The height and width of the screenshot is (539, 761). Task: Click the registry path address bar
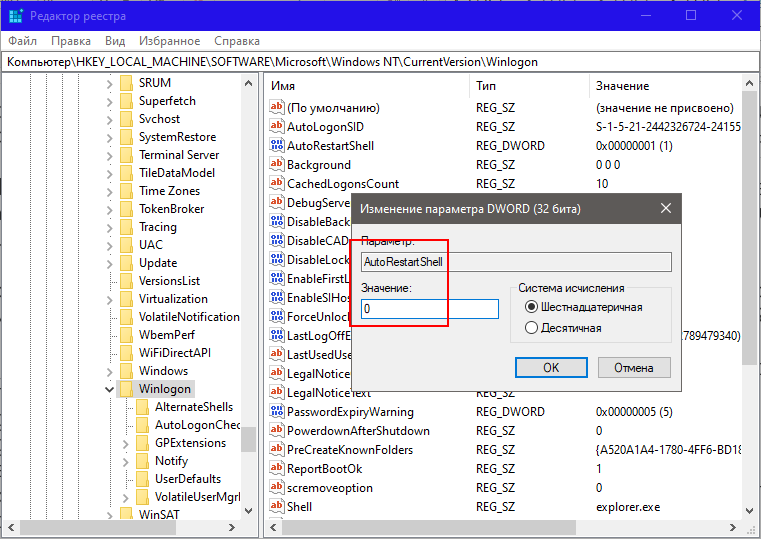380,62
